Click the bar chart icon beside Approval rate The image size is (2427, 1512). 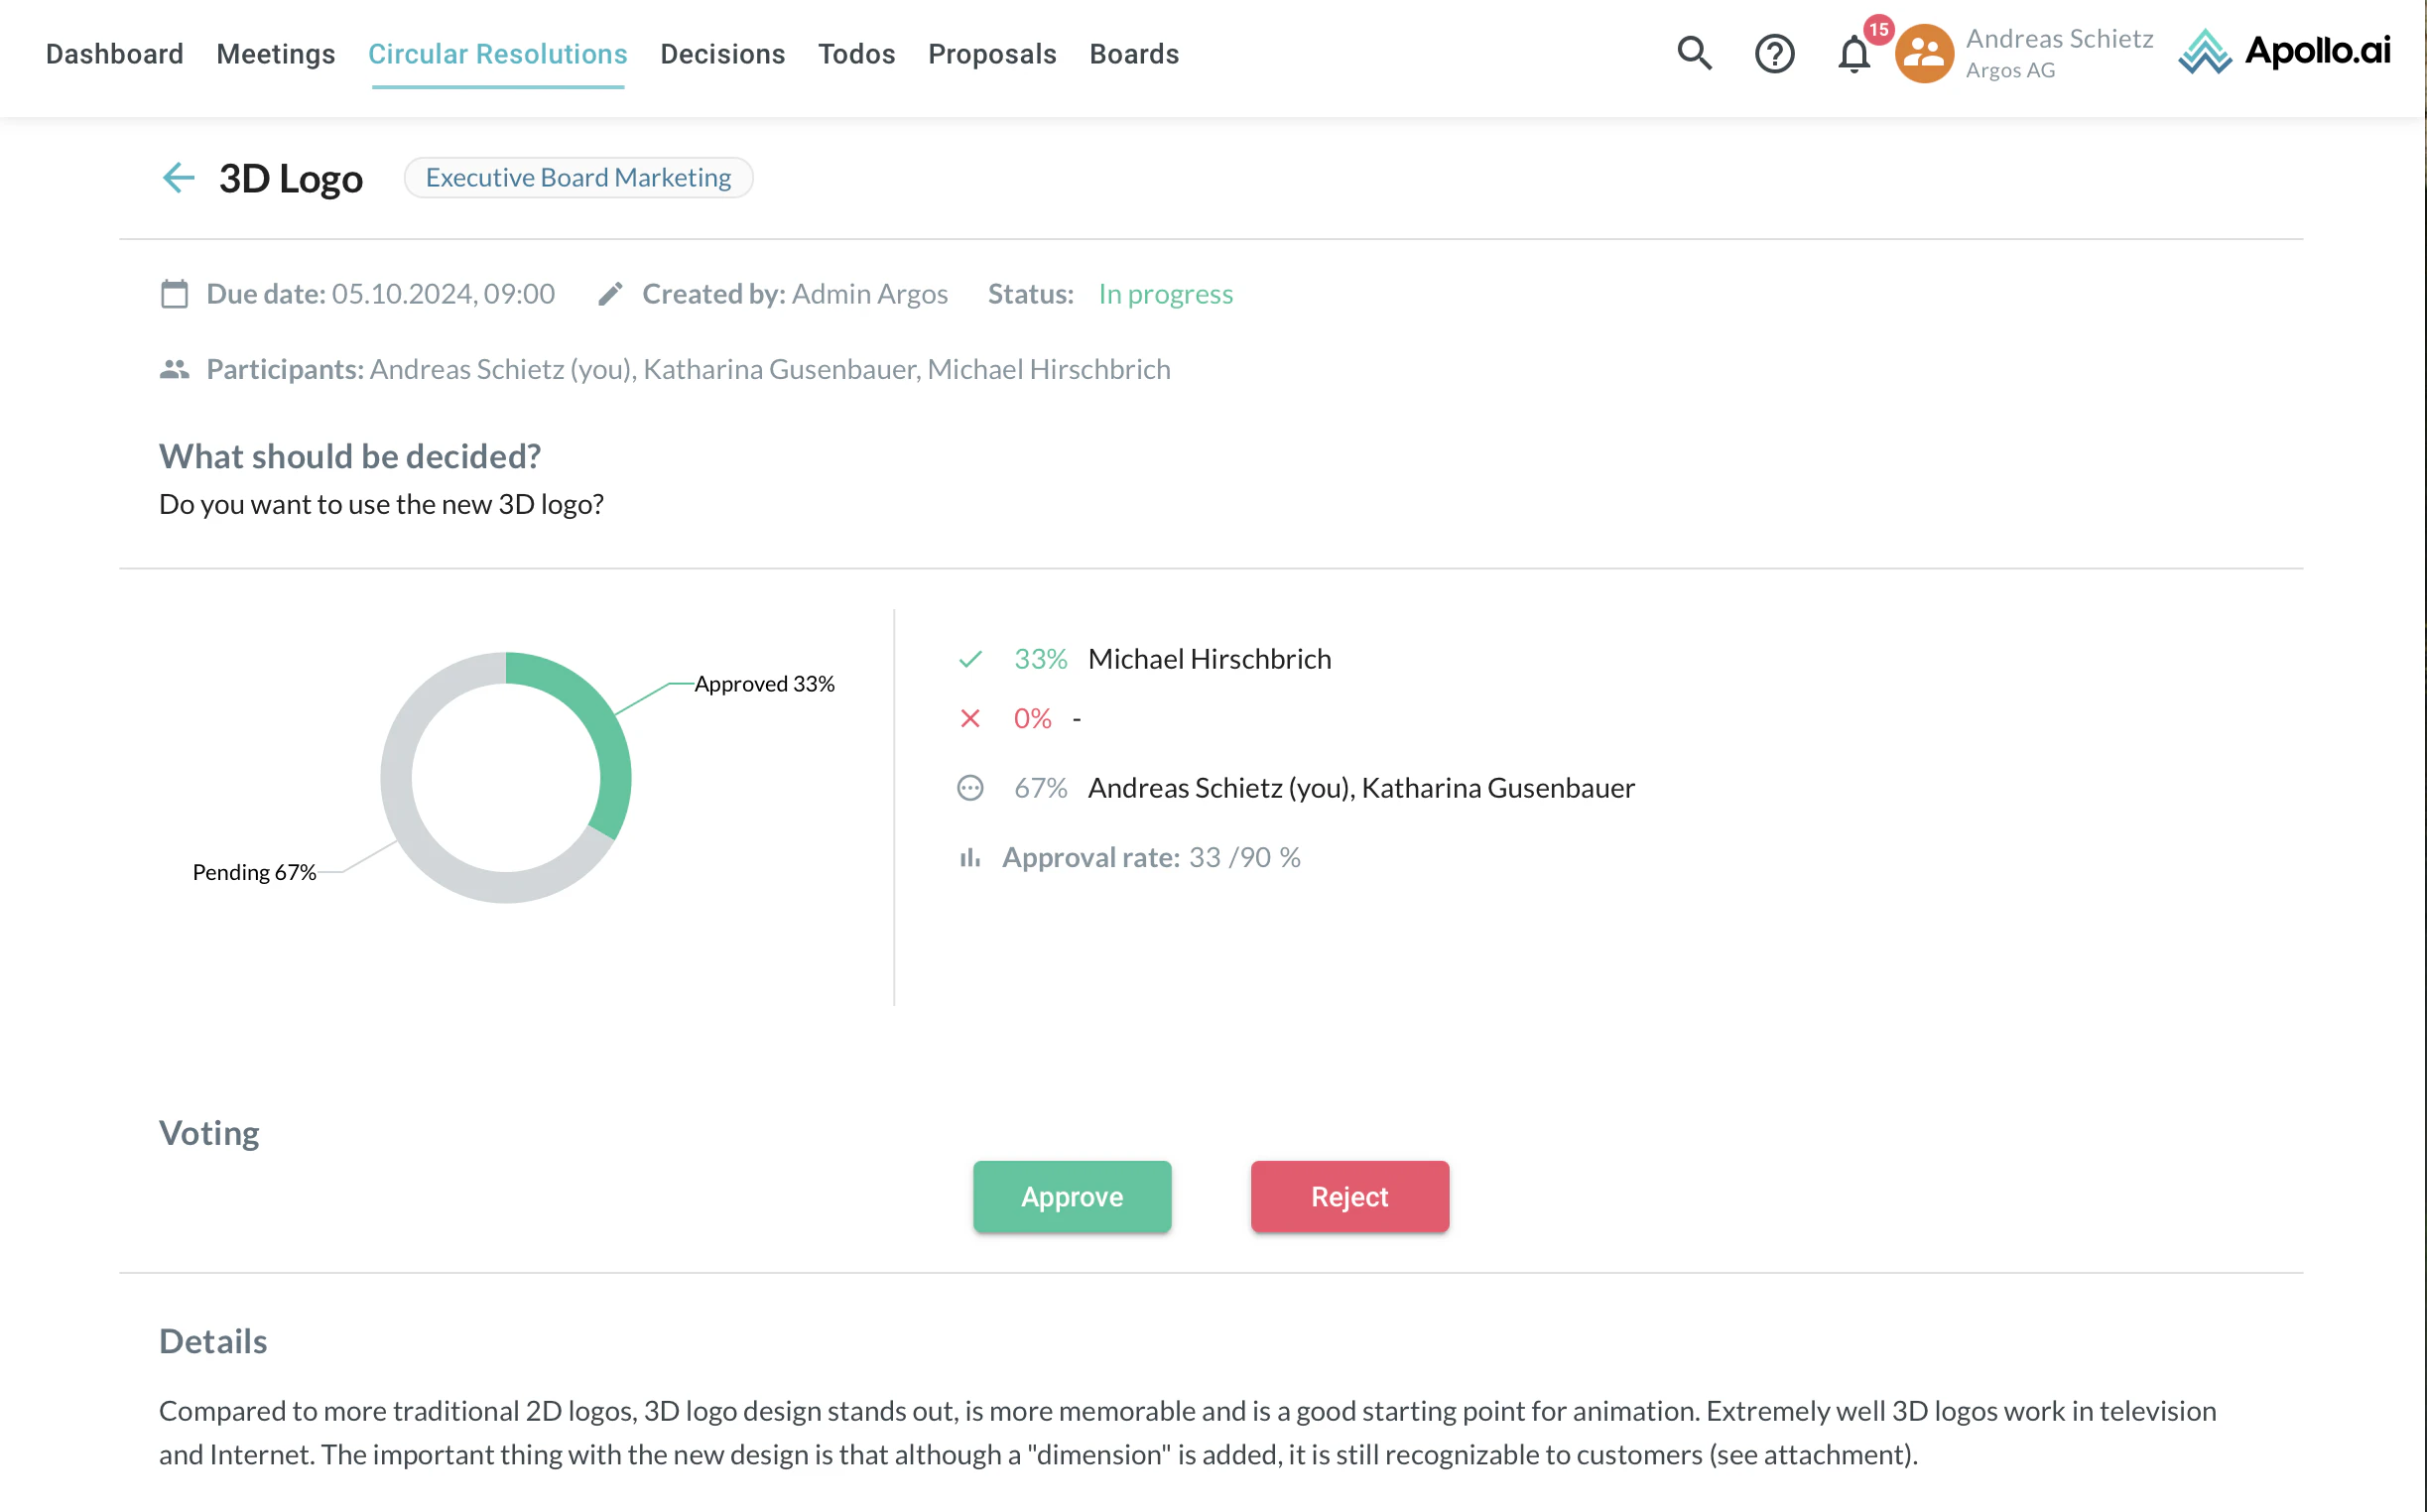point(968,857)
